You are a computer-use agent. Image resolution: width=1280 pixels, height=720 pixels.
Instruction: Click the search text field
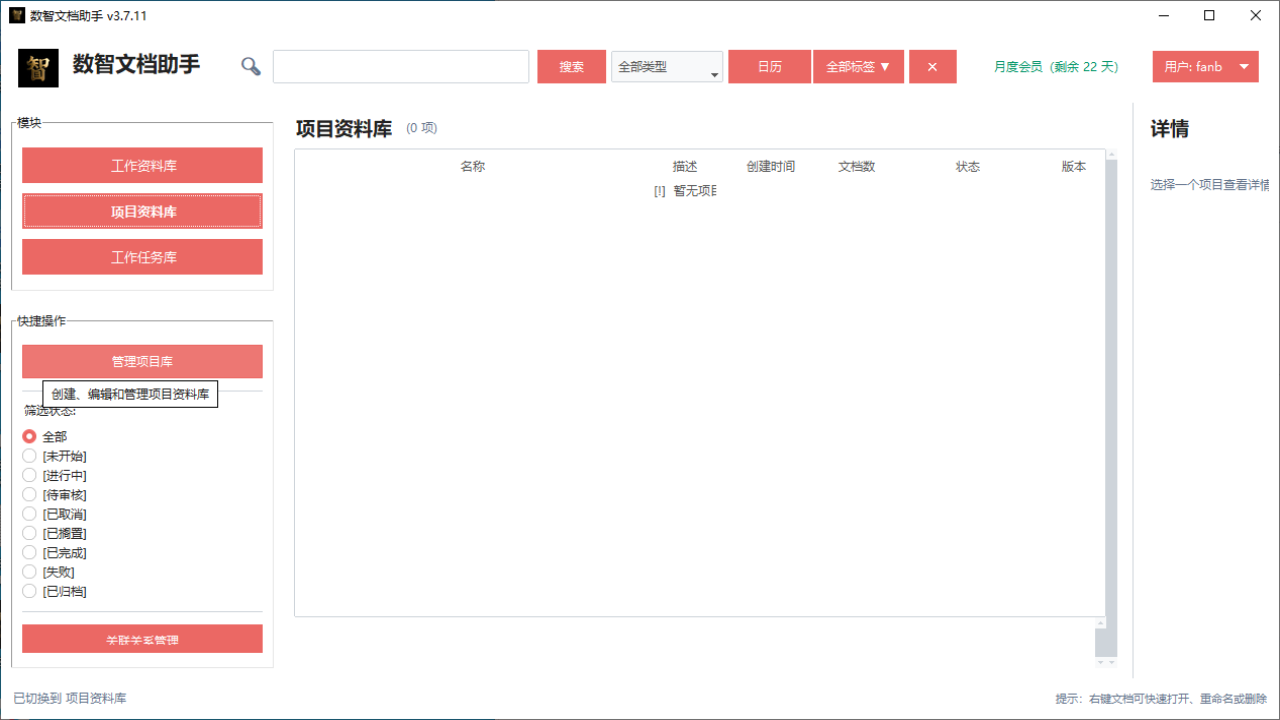(x=401, y=67)
